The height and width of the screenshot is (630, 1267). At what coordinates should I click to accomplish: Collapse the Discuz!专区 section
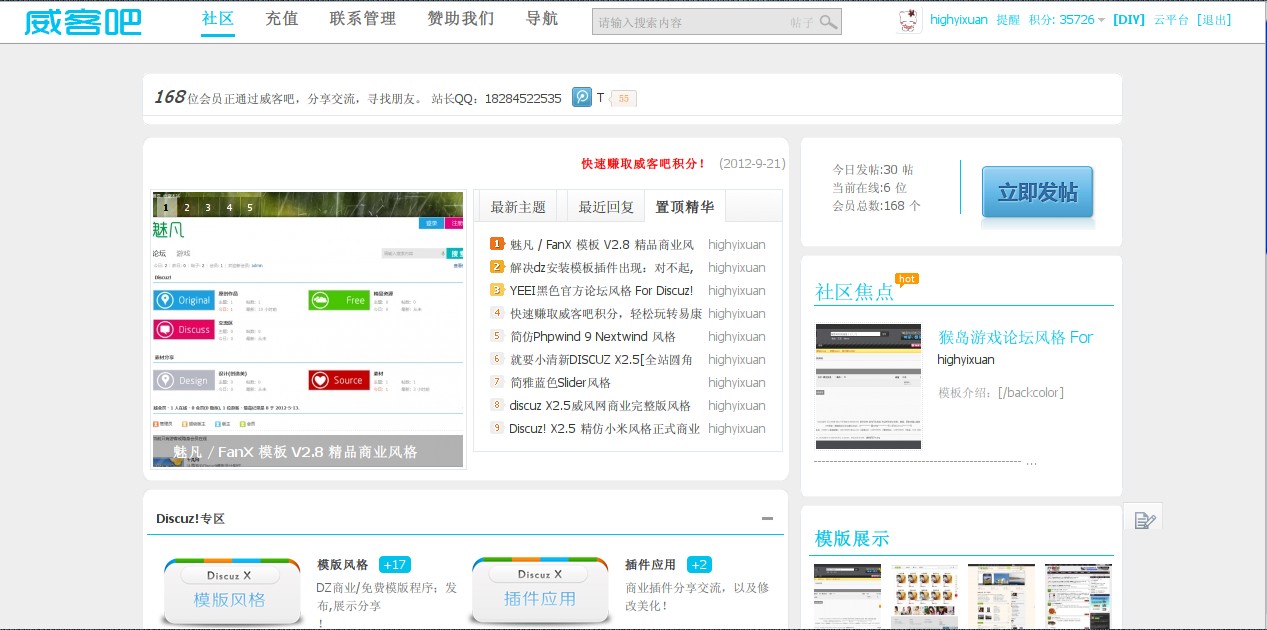(x=767, y=519)
